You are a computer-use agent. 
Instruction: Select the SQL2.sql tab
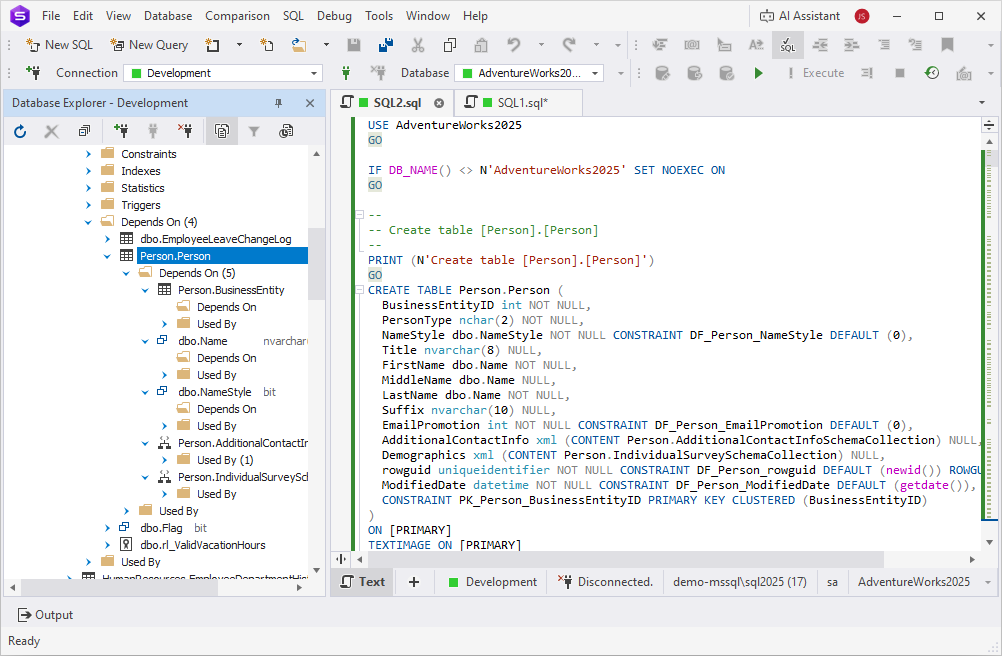tap(397, 103)
